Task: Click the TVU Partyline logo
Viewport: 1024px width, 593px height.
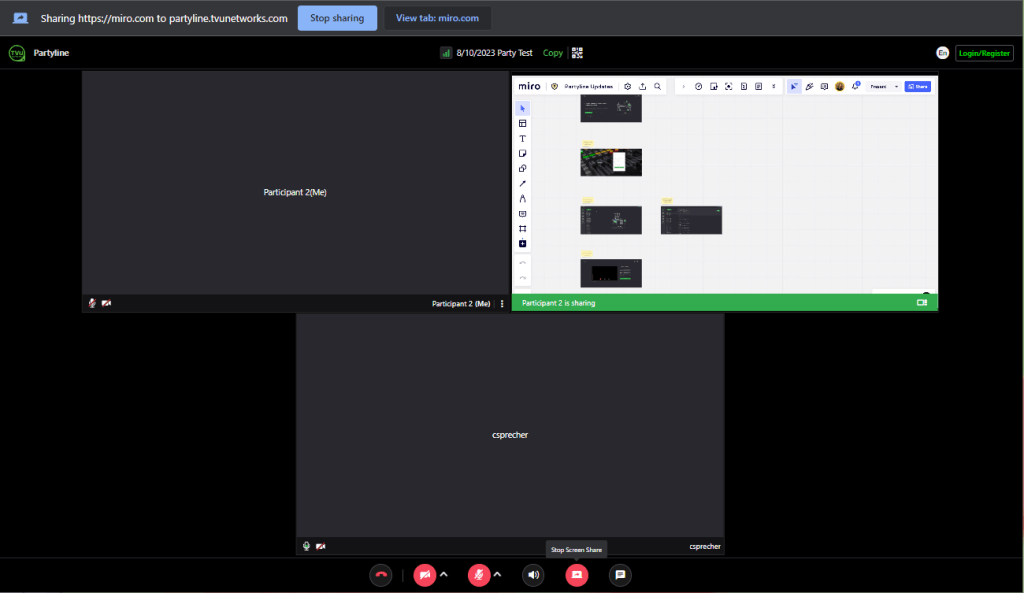Action: (x=17, y=53)
